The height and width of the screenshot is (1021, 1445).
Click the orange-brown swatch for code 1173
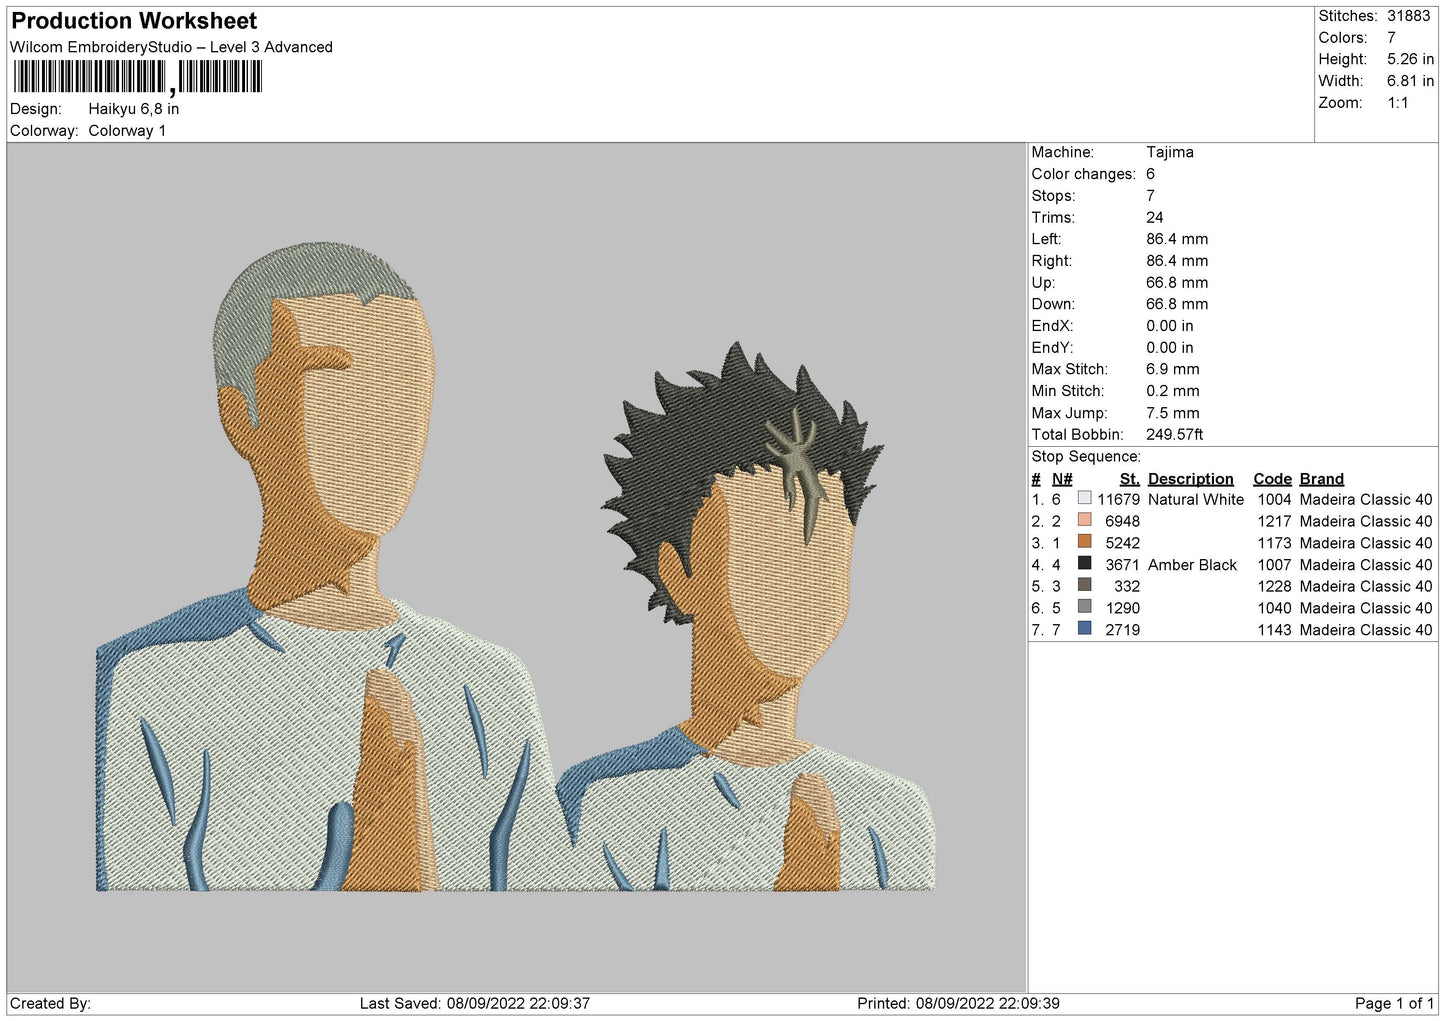1084,542
